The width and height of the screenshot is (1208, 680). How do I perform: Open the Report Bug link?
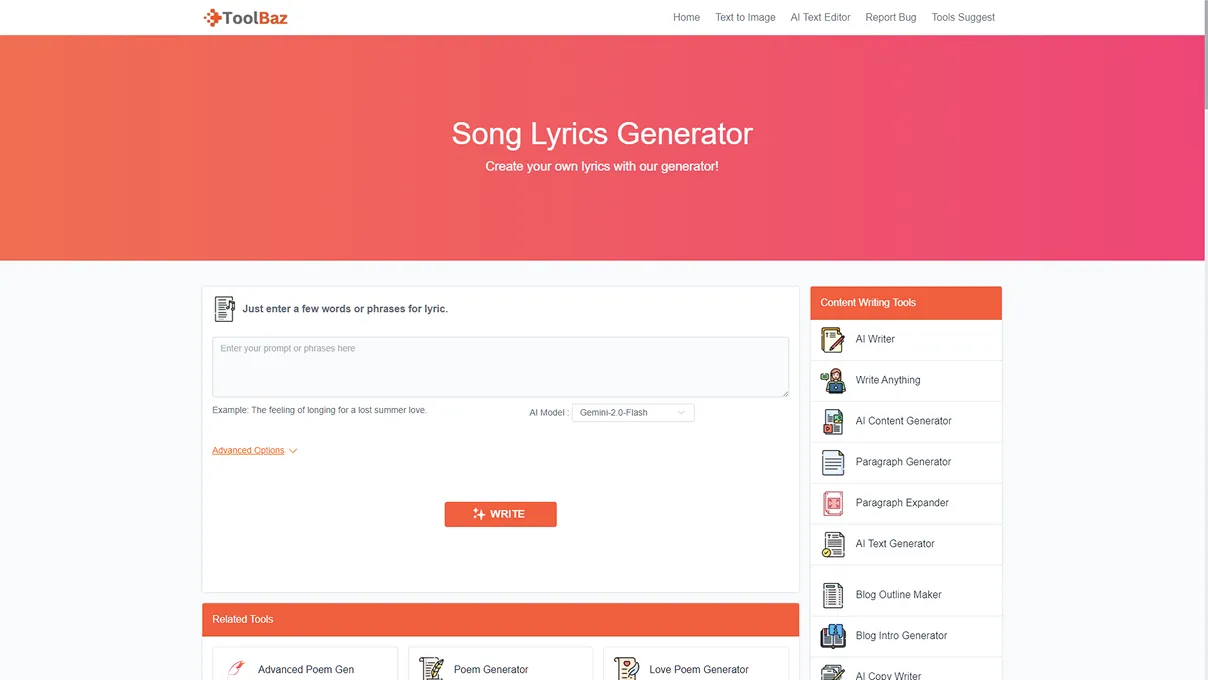pos(890,17)
